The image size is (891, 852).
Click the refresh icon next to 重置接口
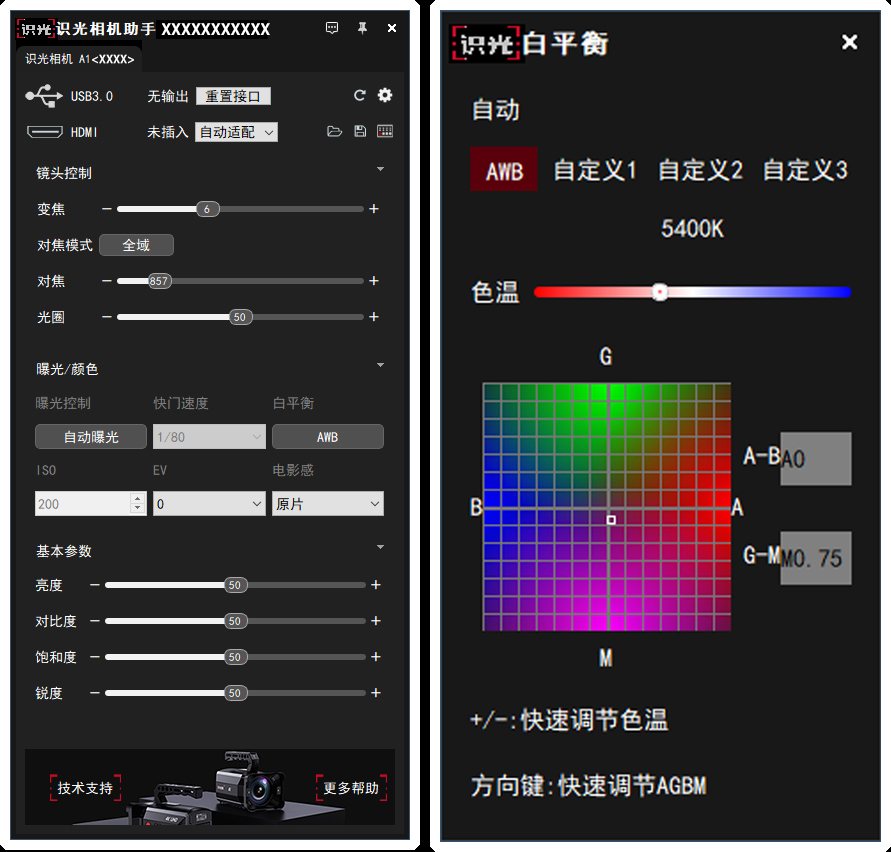[x=359, y=95]
